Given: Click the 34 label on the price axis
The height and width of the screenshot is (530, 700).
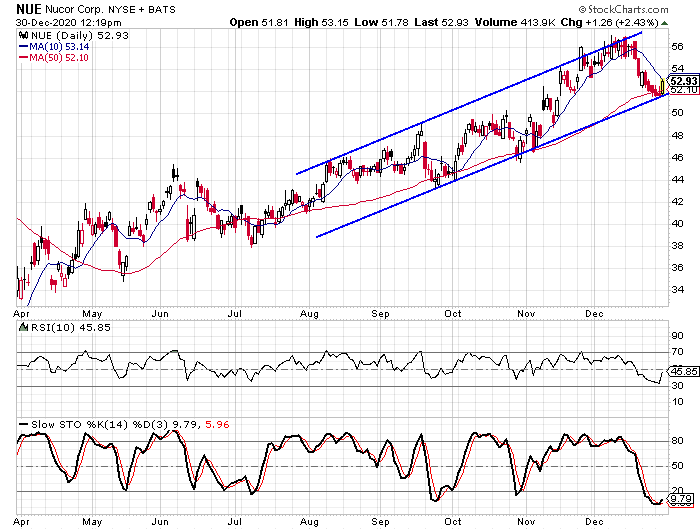Looking at the screenshot, I should (x=677, y=289).
